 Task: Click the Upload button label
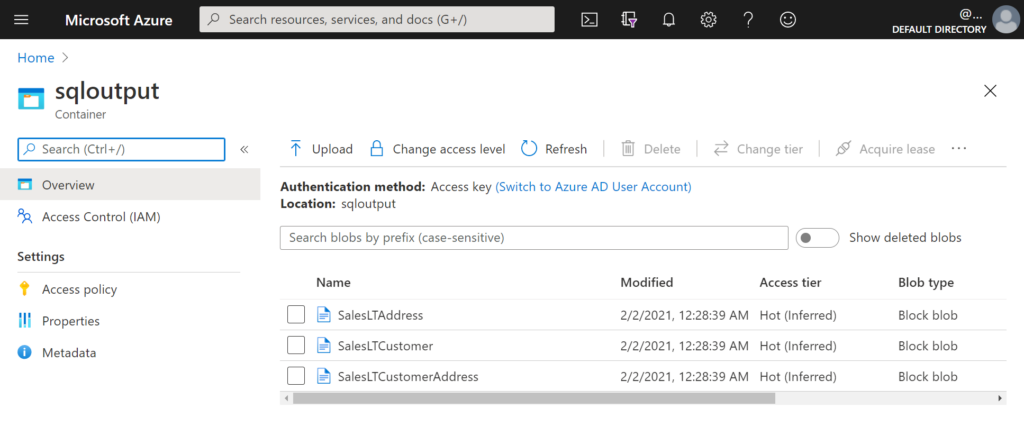[332, 149]
